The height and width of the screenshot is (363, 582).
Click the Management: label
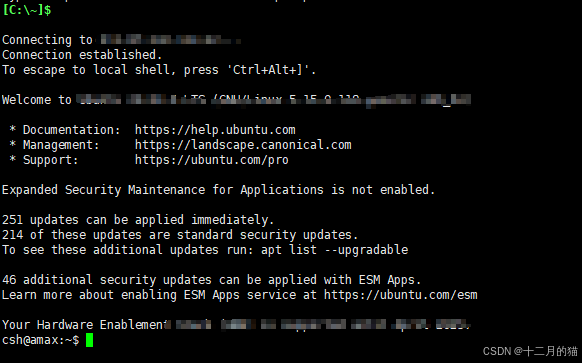61,145
